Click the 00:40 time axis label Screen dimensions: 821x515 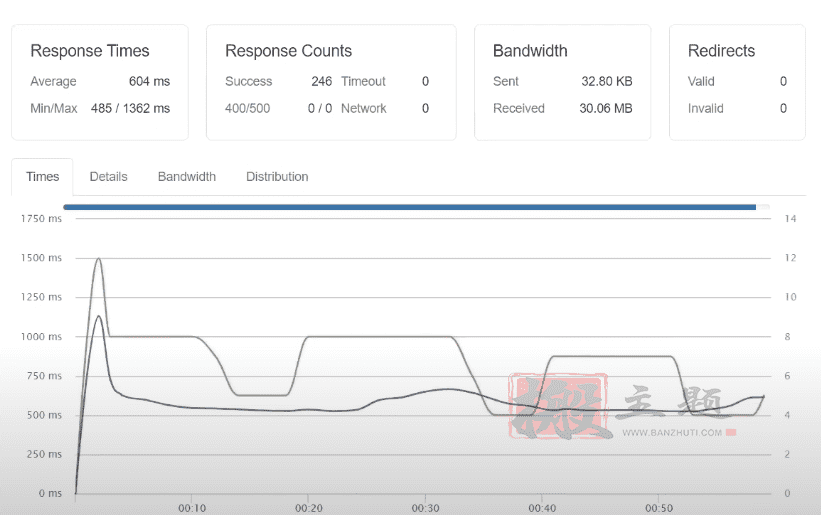[x=542, y=508]
